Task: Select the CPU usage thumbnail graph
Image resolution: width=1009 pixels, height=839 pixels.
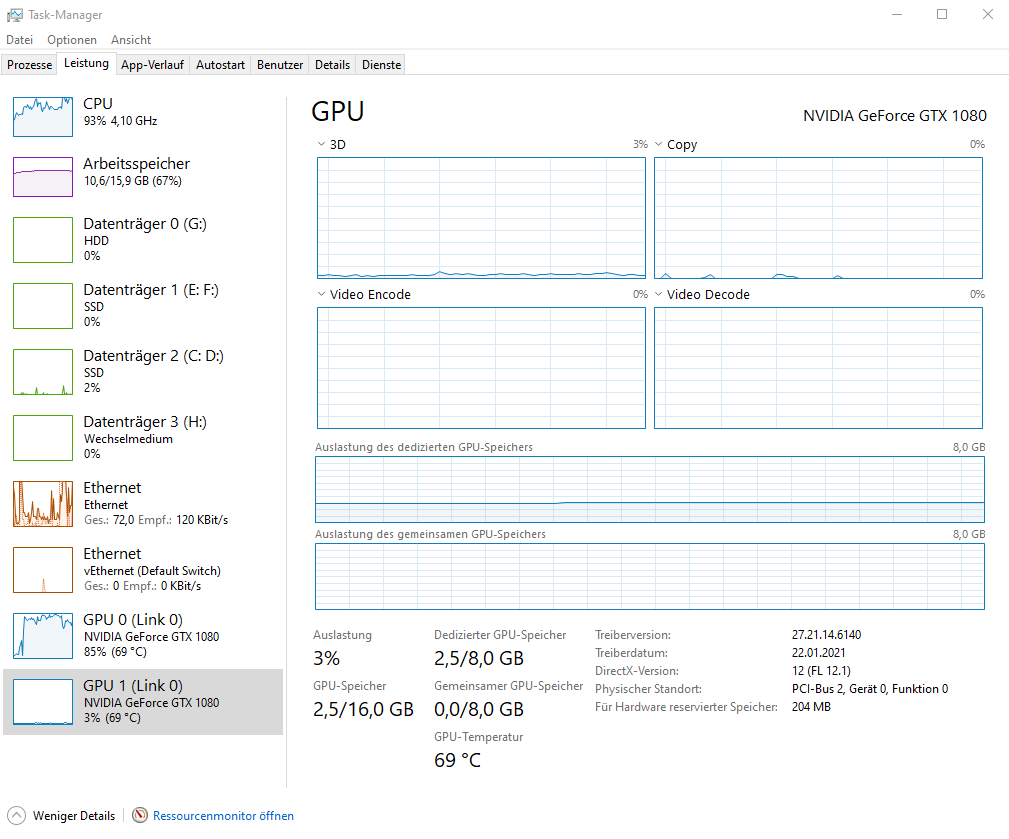Action: [x=42, y=116]
